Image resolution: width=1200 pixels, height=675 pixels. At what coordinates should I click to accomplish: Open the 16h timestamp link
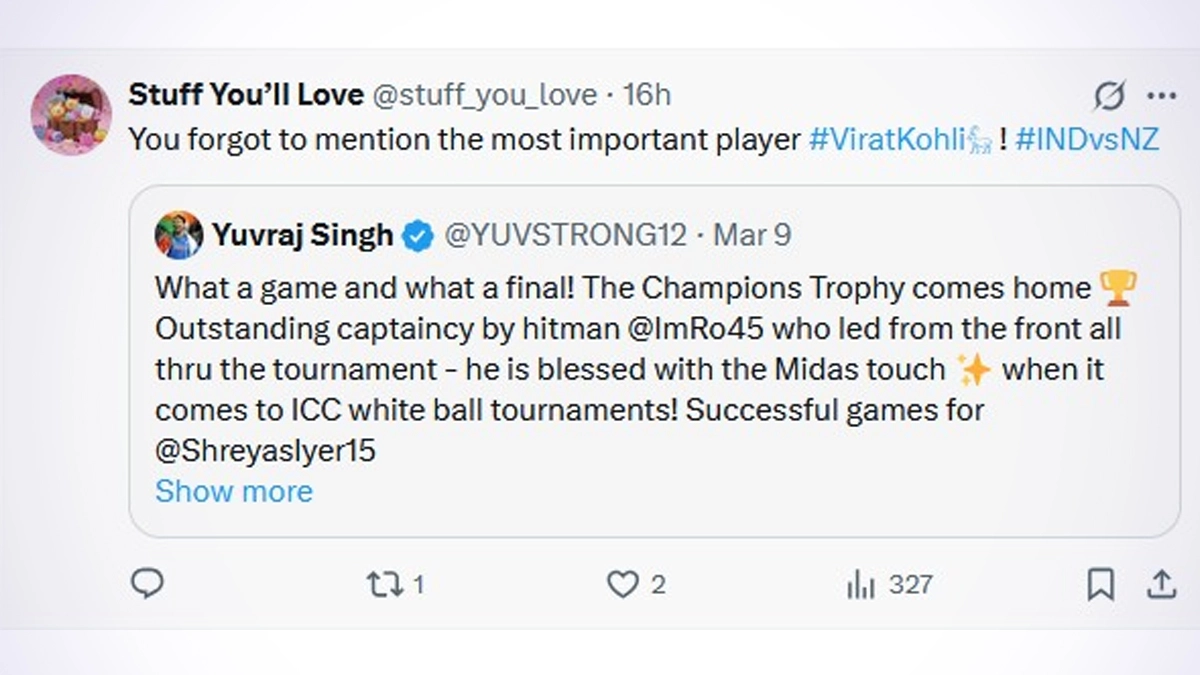pyautogui.click(x=647, y=95)
